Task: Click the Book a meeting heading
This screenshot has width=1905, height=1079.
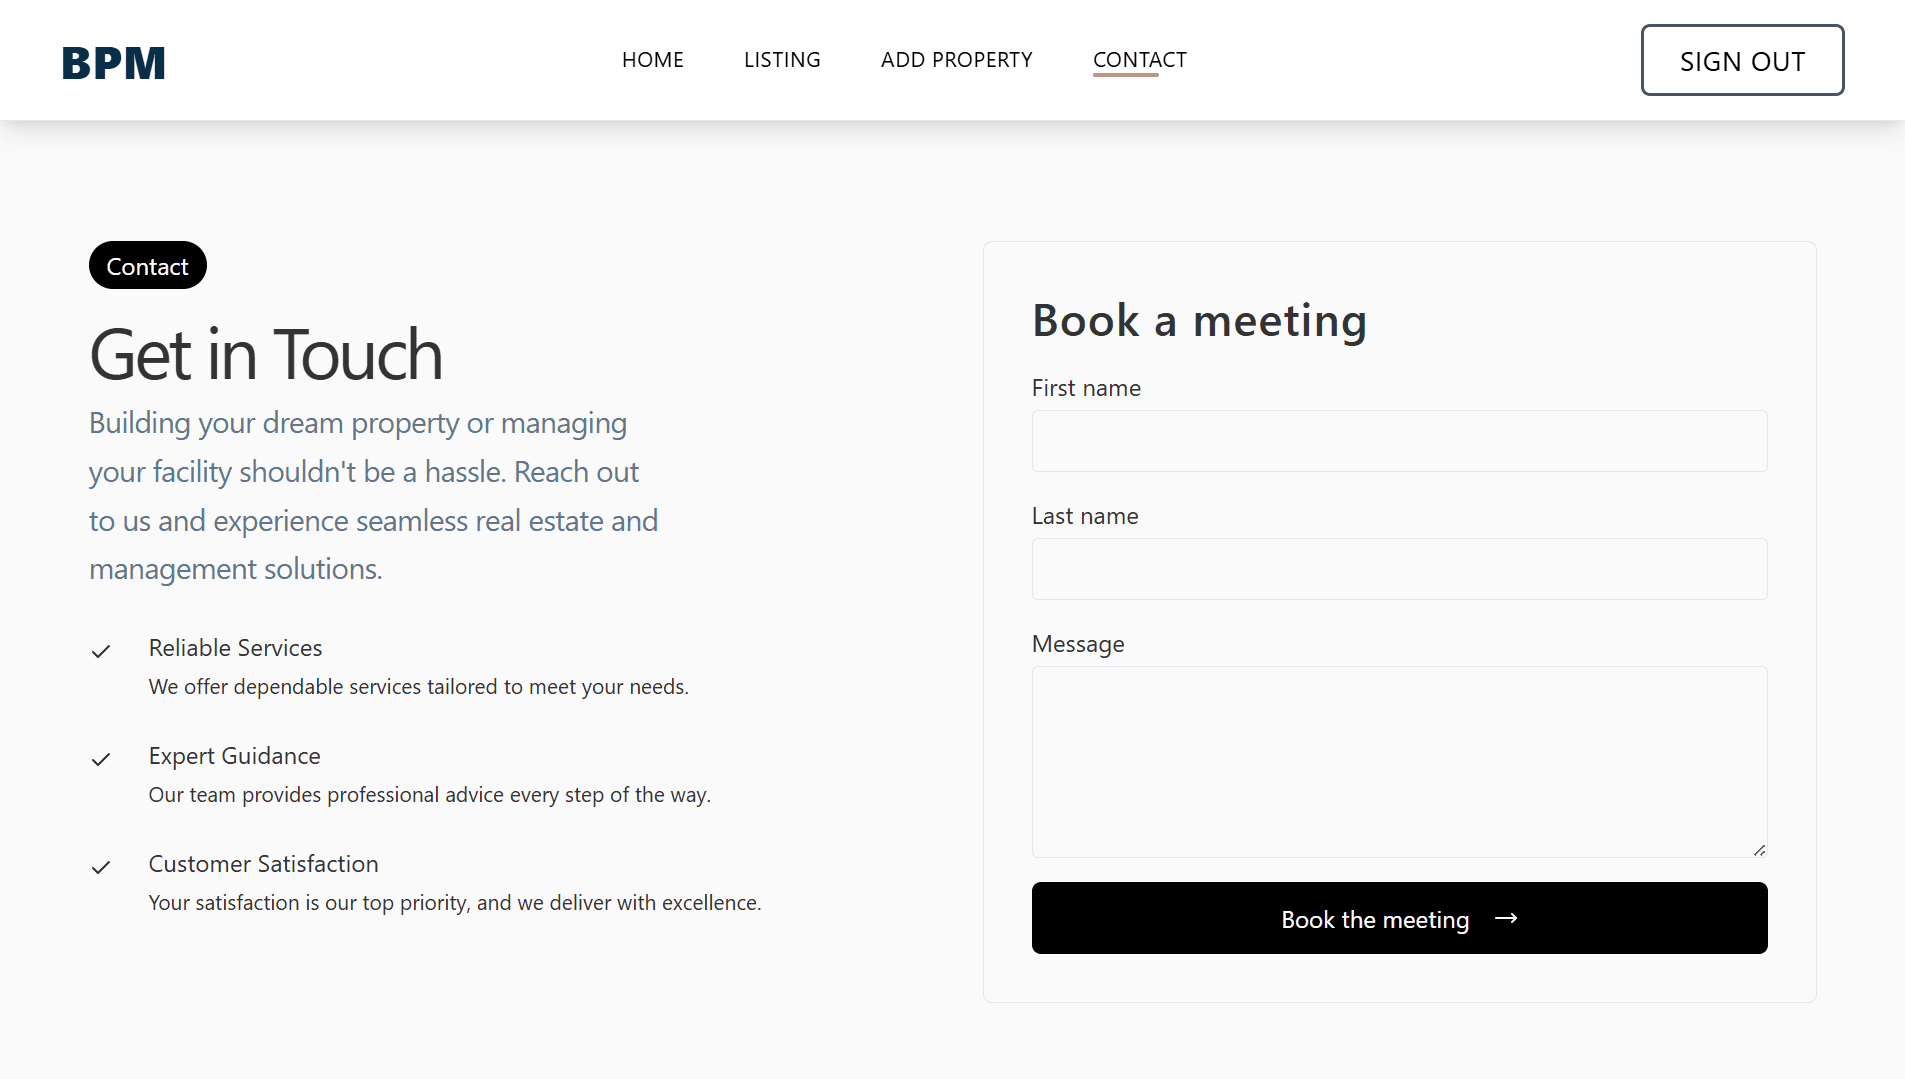Action: [1199, 321]
